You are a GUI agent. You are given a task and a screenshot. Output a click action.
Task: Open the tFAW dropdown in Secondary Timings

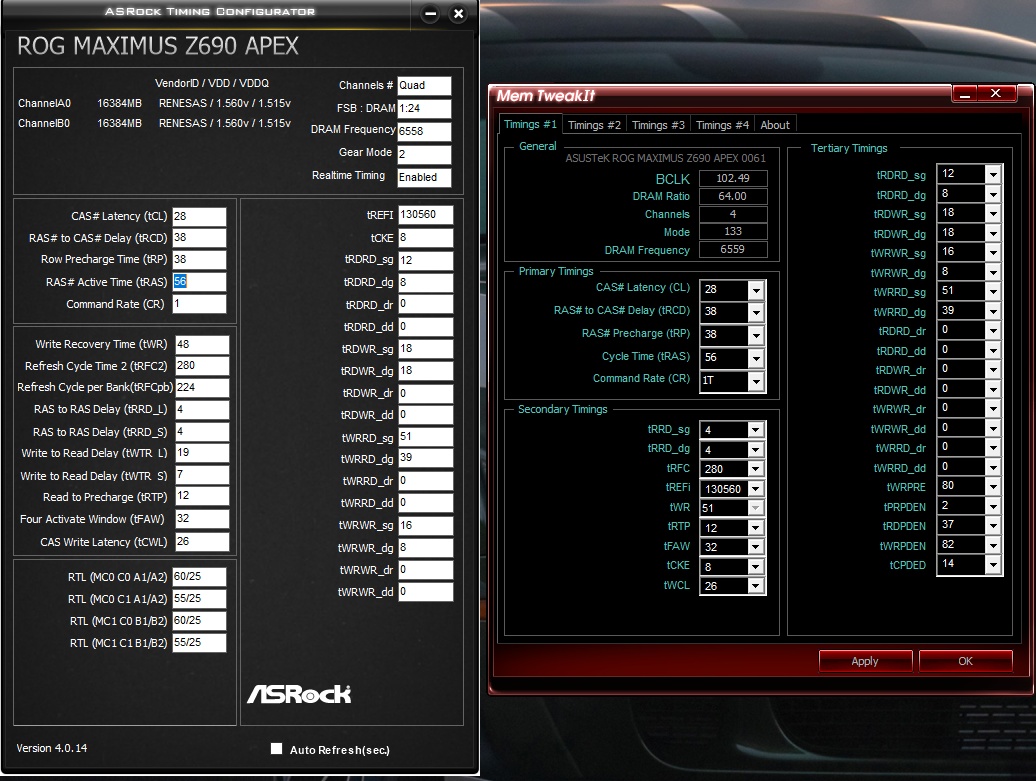[x=755, y=547]
